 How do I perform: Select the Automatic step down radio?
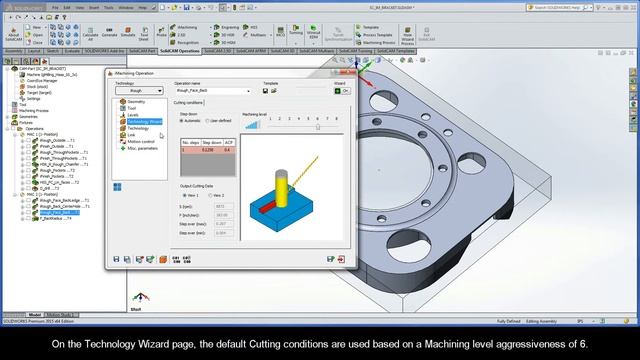coord(182,121)
